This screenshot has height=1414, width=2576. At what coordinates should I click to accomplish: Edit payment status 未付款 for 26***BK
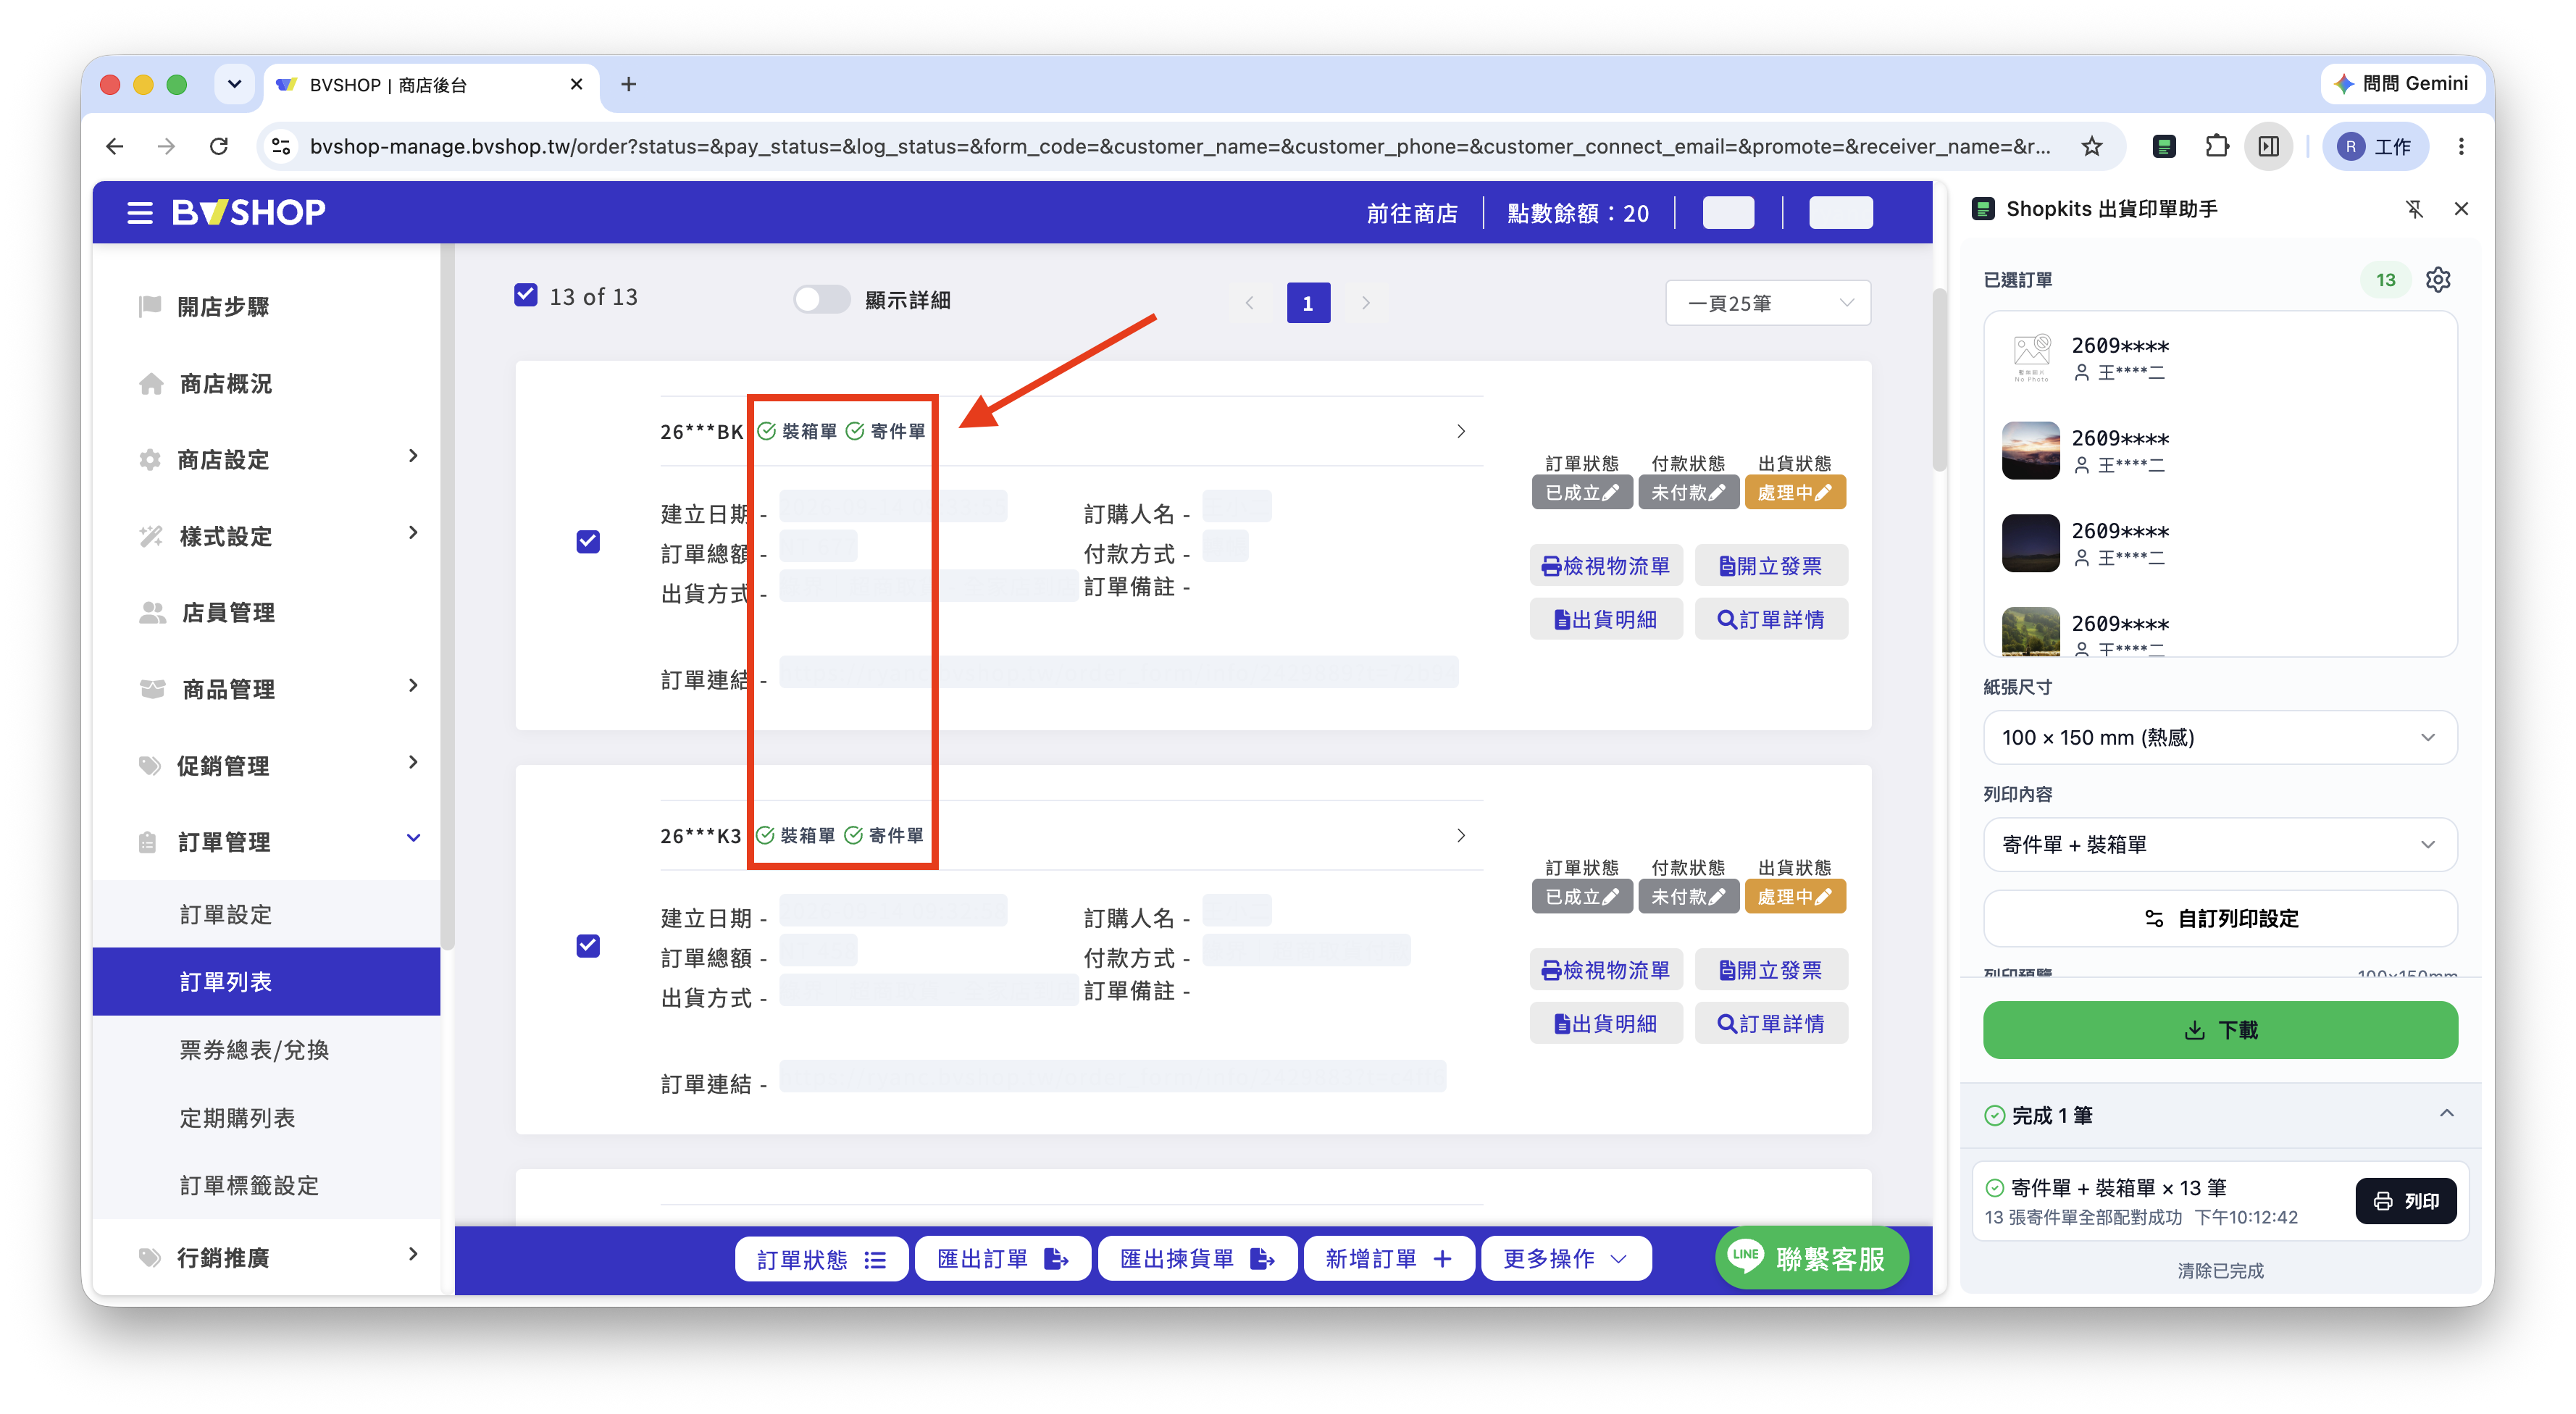(1688, 492)
